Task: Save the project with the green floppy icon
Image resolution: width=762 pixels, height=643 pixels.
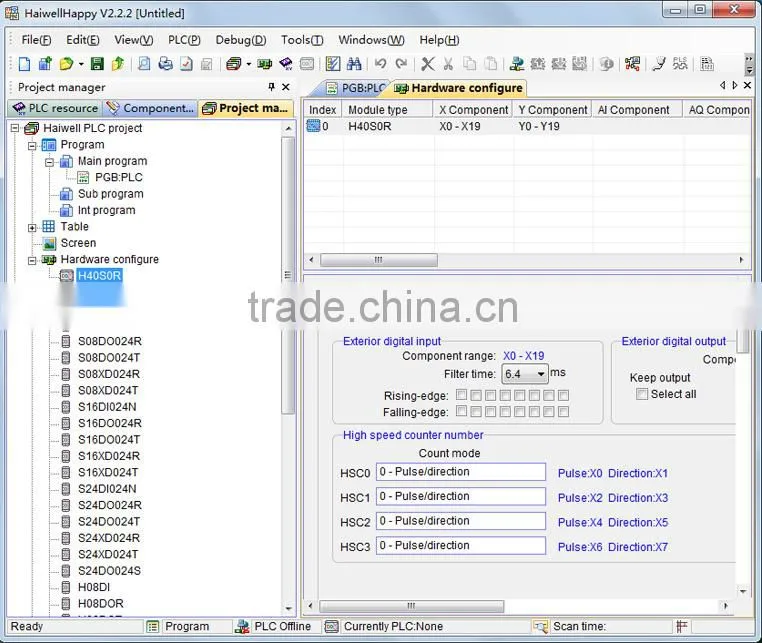Action: coord(97,64)
